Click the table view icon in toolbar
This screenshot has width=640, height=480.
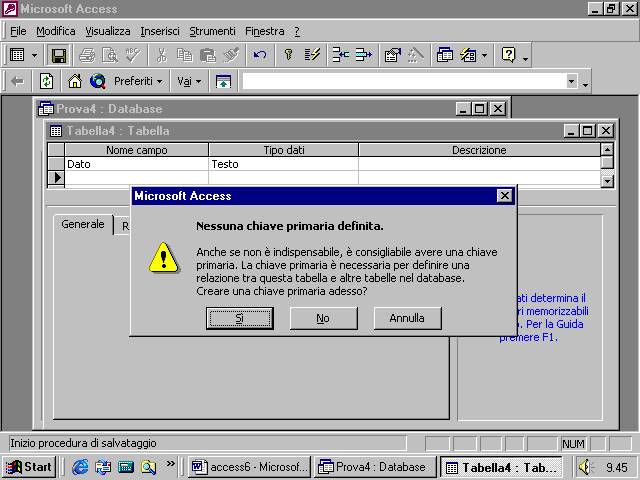(x=17, y=55)
